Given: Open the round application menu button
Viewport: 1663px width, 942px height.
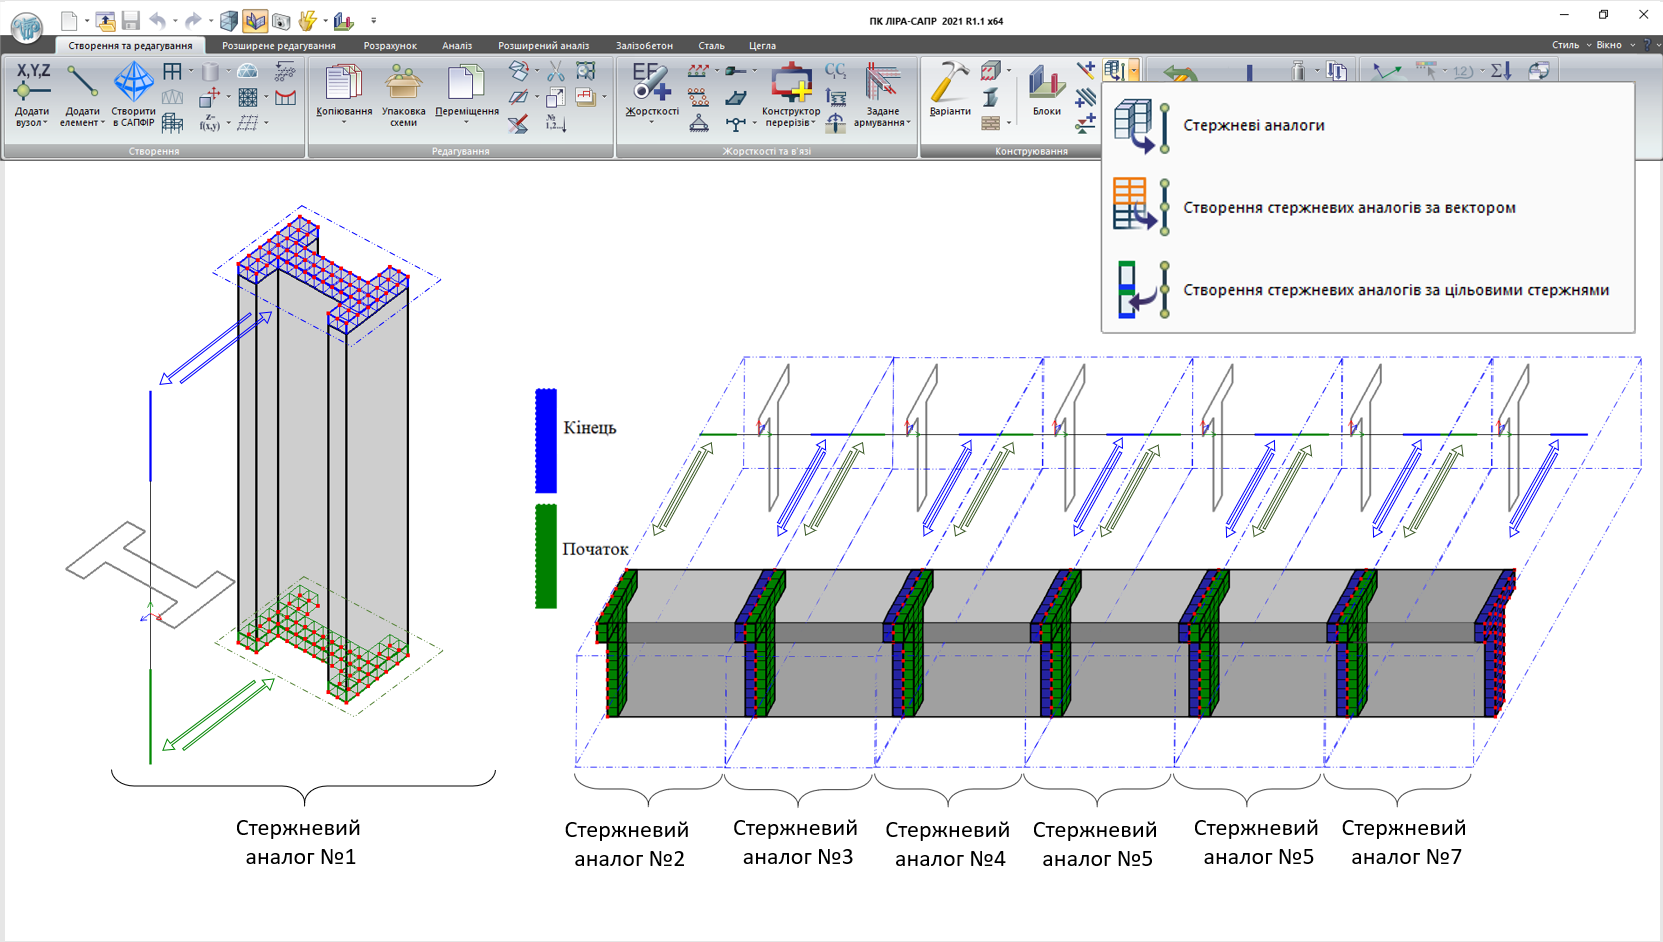Looking at the screenshot, I should [x=27, y=26].
